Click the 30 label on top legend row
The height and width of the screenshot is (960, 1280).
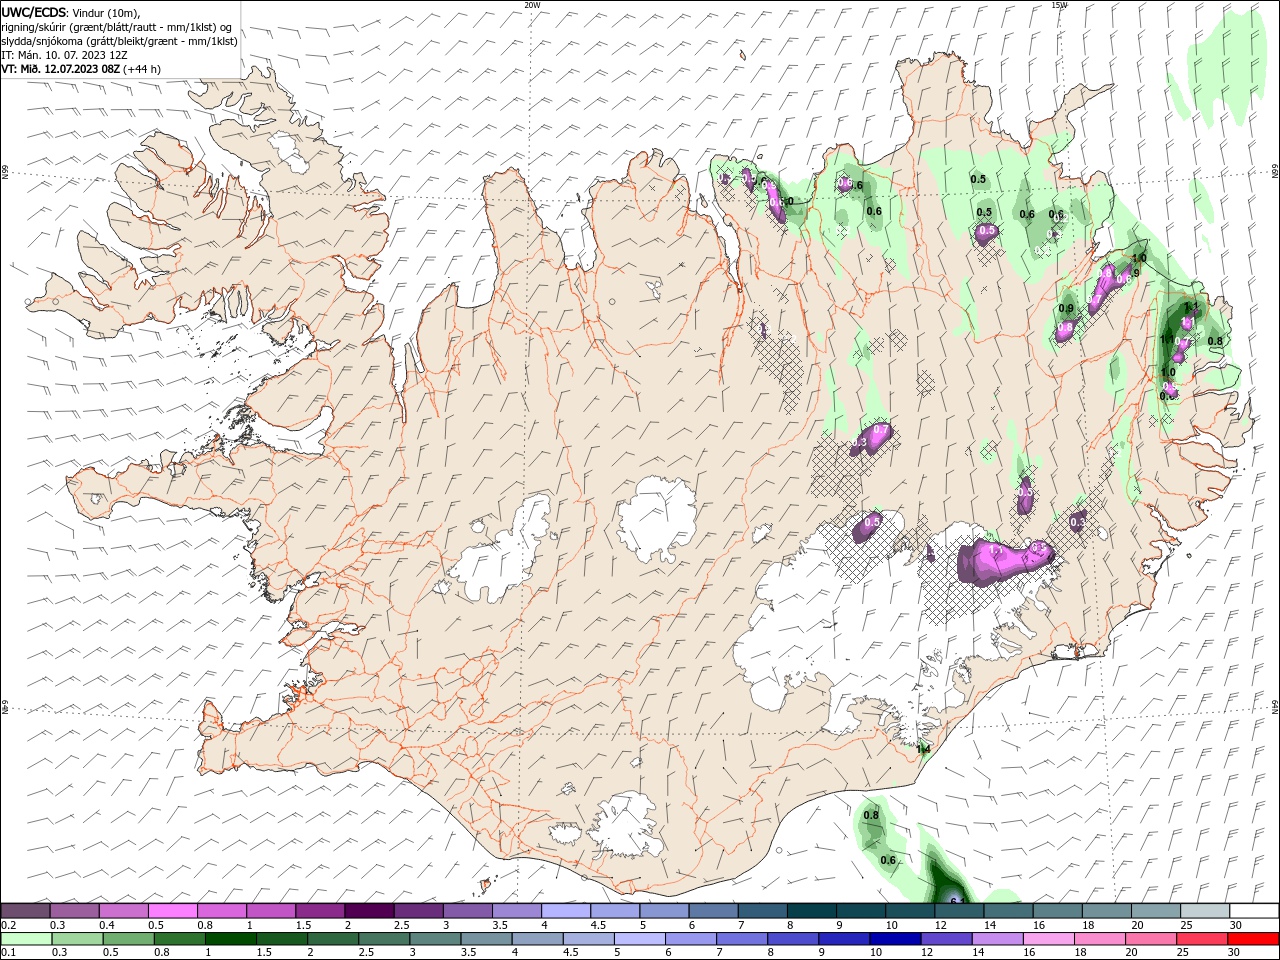(1236, 925)
